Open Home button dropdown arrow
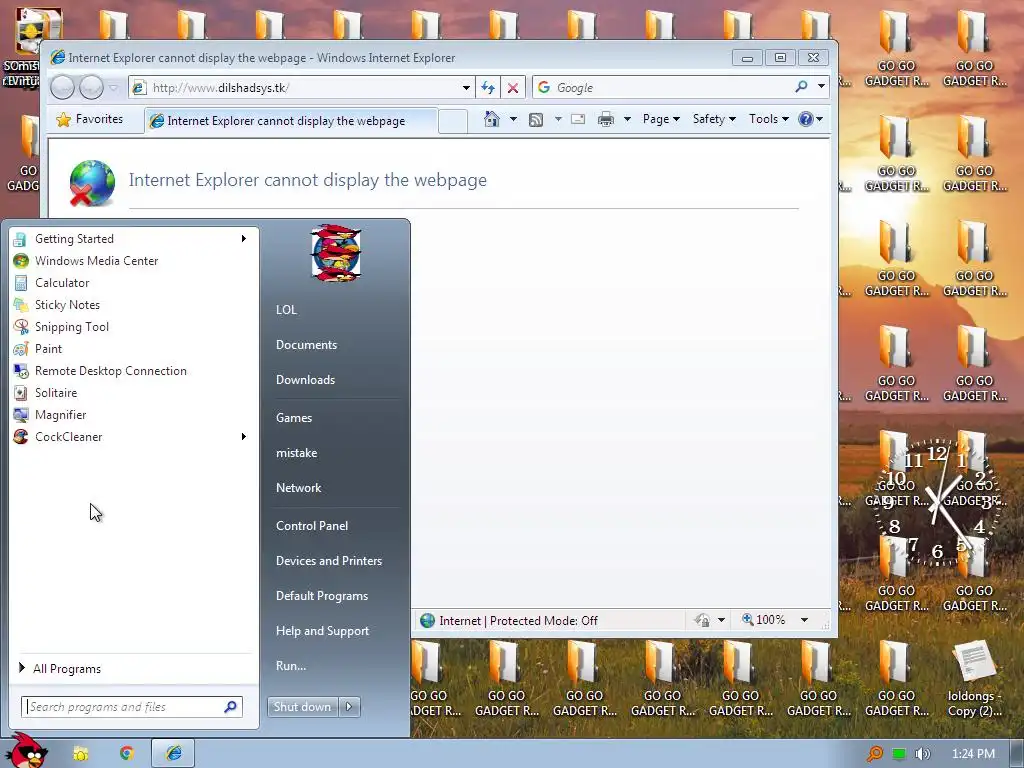 tap(513, 119)
